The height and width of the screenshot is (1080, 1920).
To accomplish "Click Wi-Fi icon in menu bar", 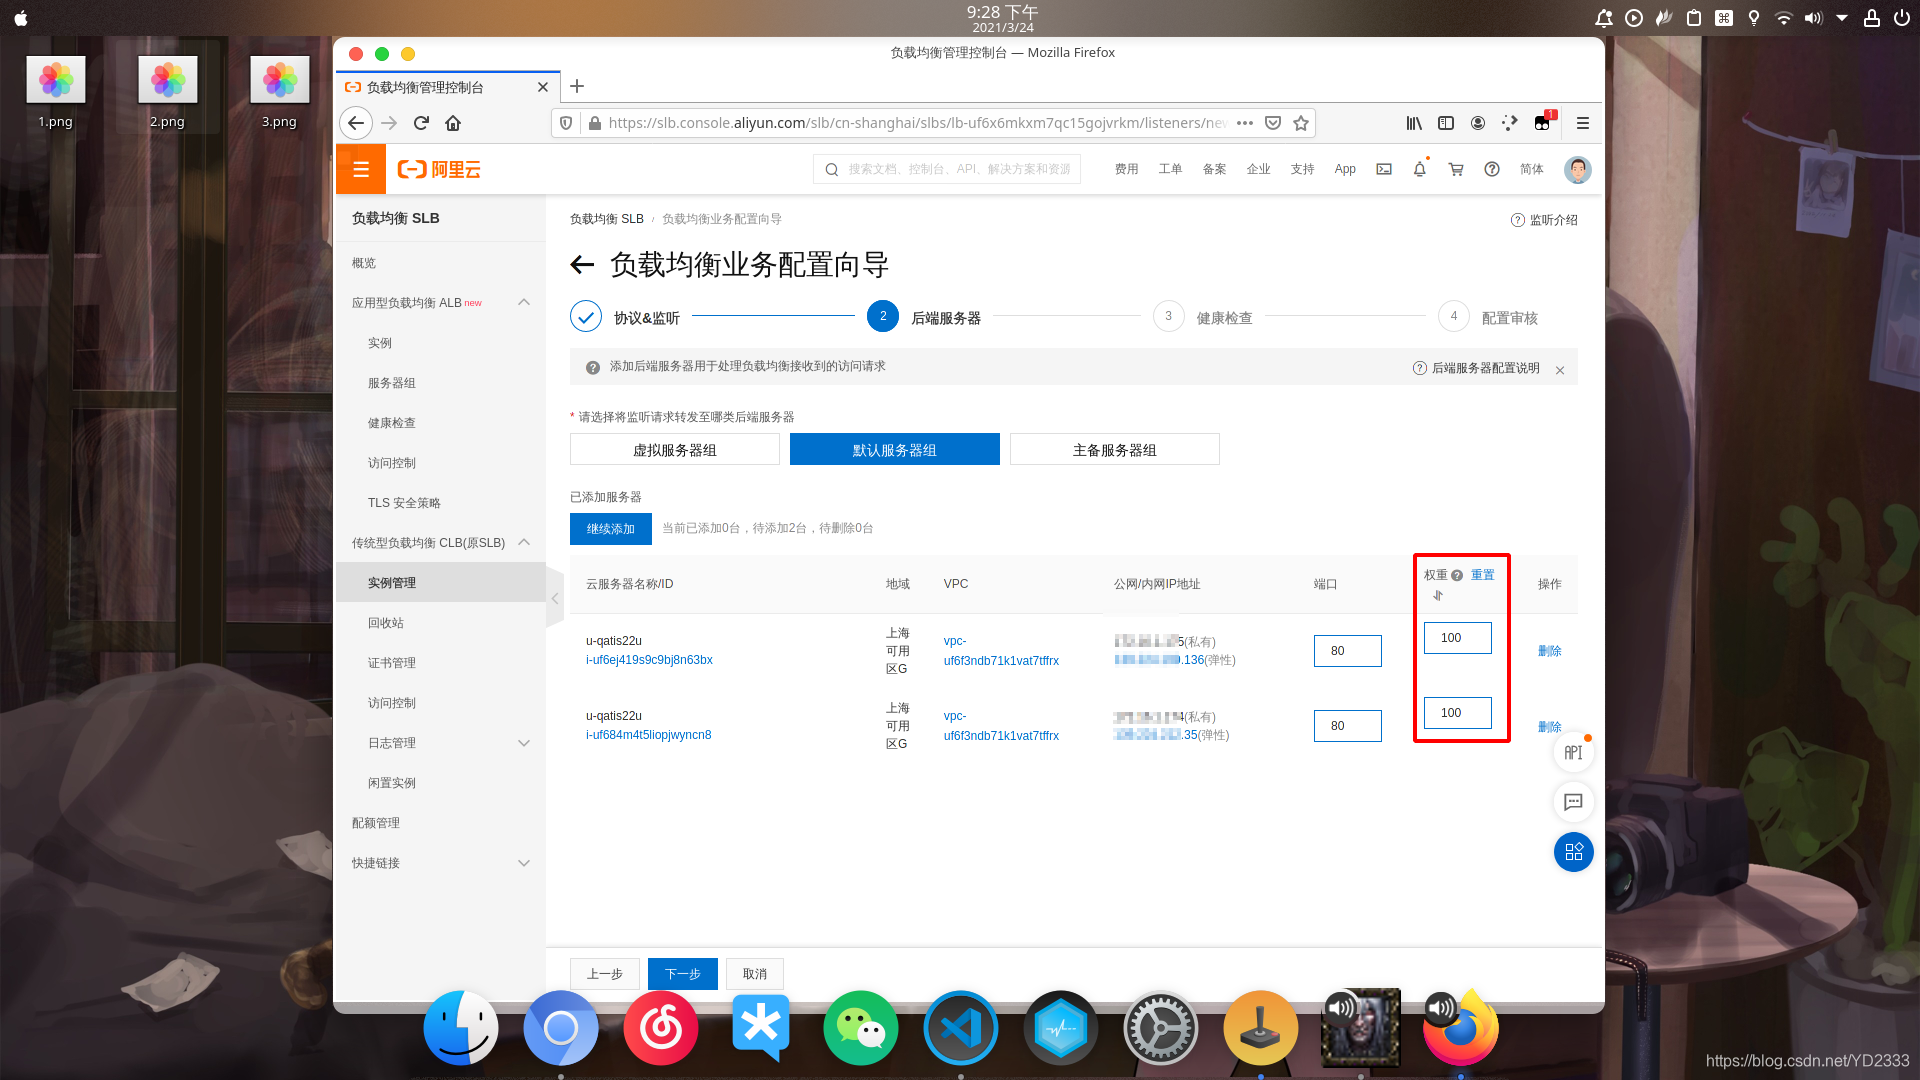I will point(1784,18).
